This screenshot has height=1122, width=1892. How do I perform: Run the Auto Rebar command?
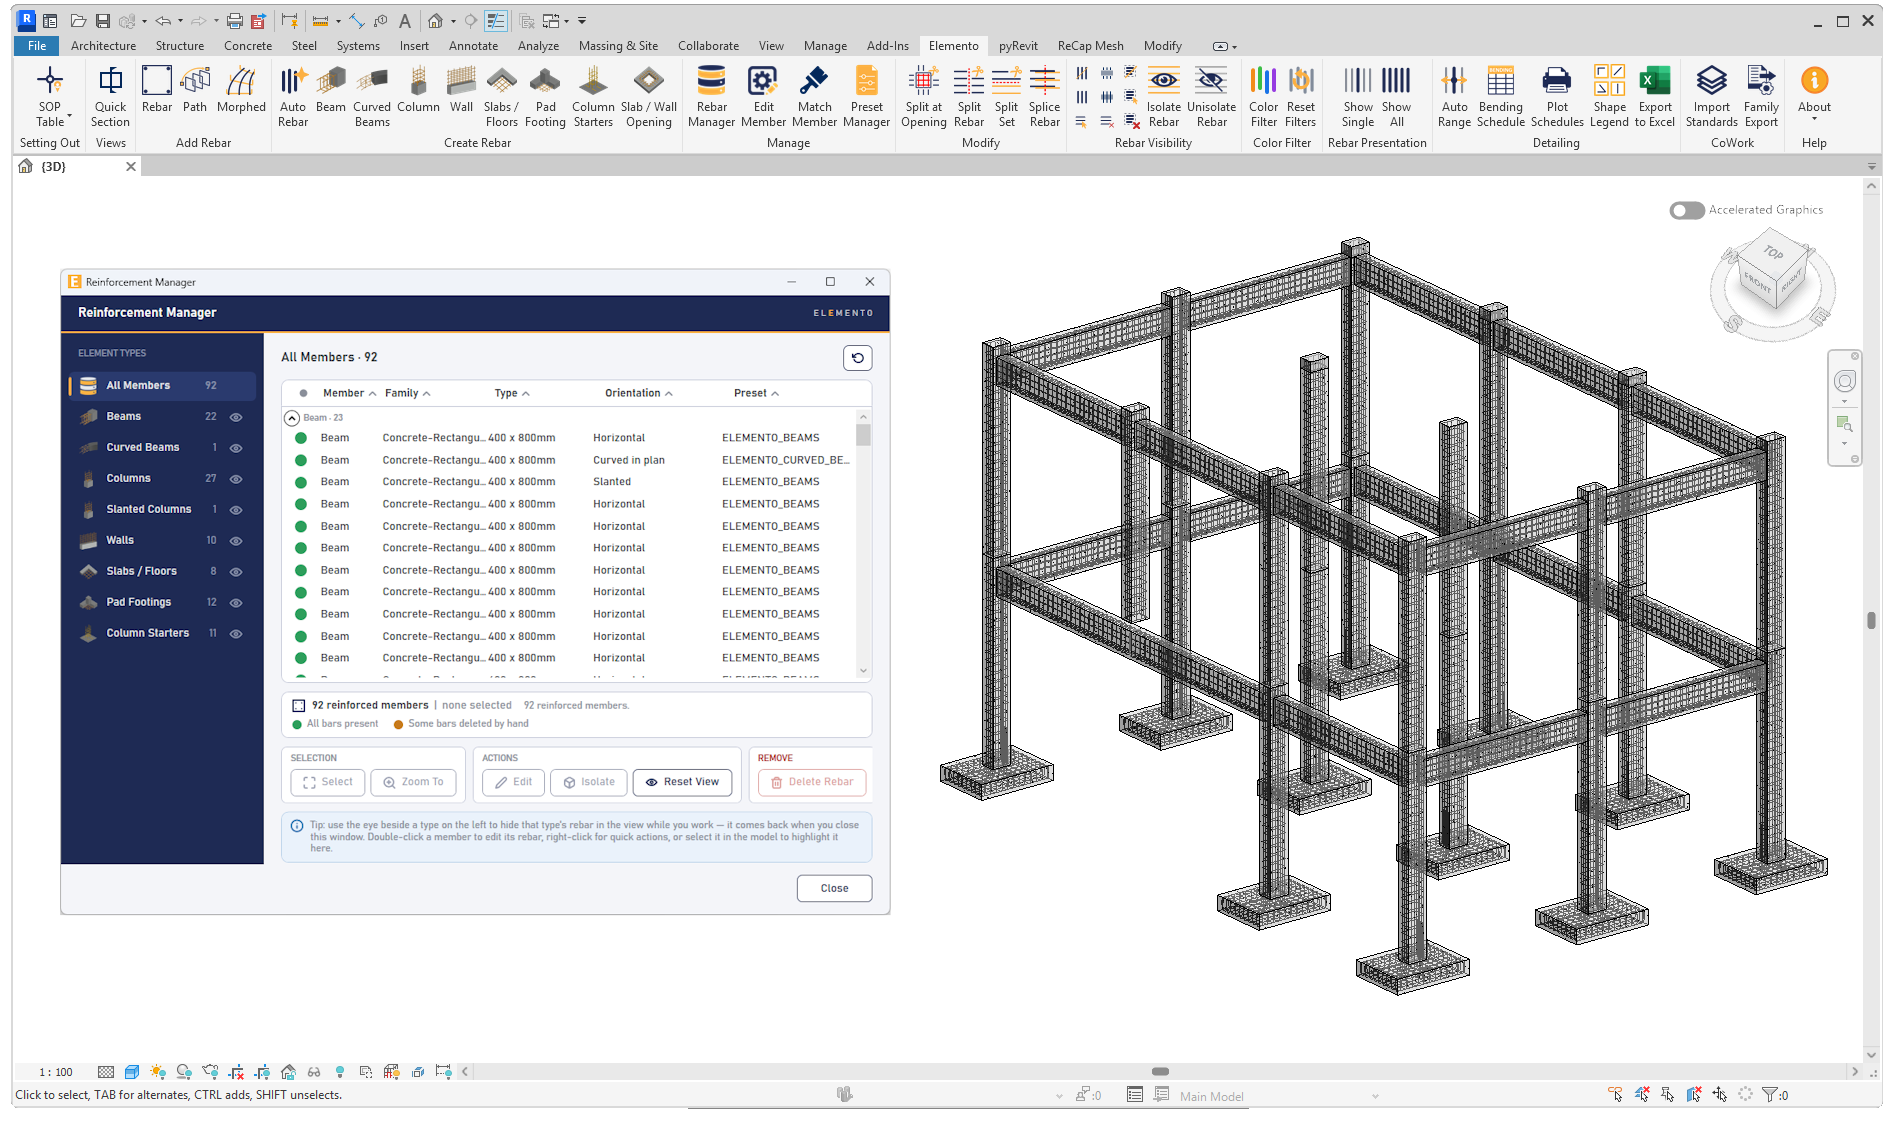[x=293, y=96]
